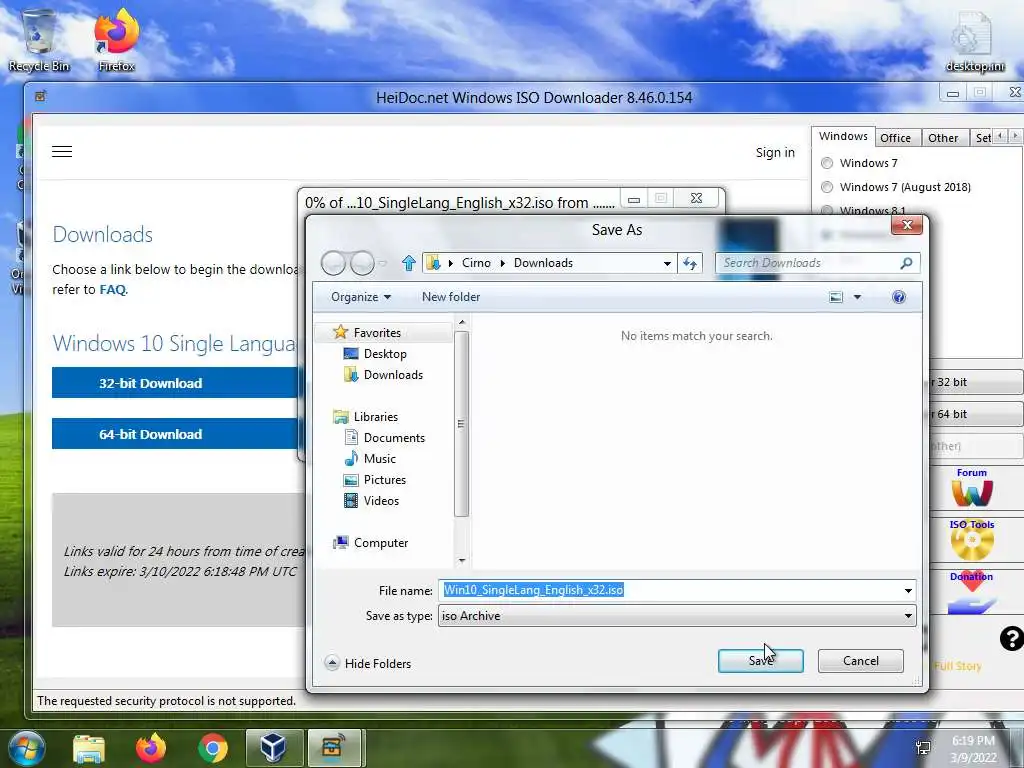
Task: Click the nav pane scroll down arrow
Action: pos(462,560)
